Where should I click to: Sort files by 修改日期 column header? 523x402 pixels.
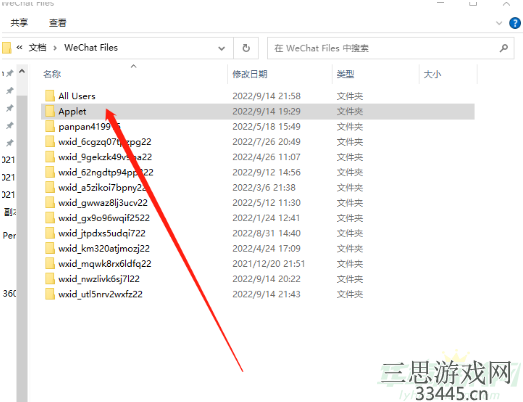click(x=250, y=74)
